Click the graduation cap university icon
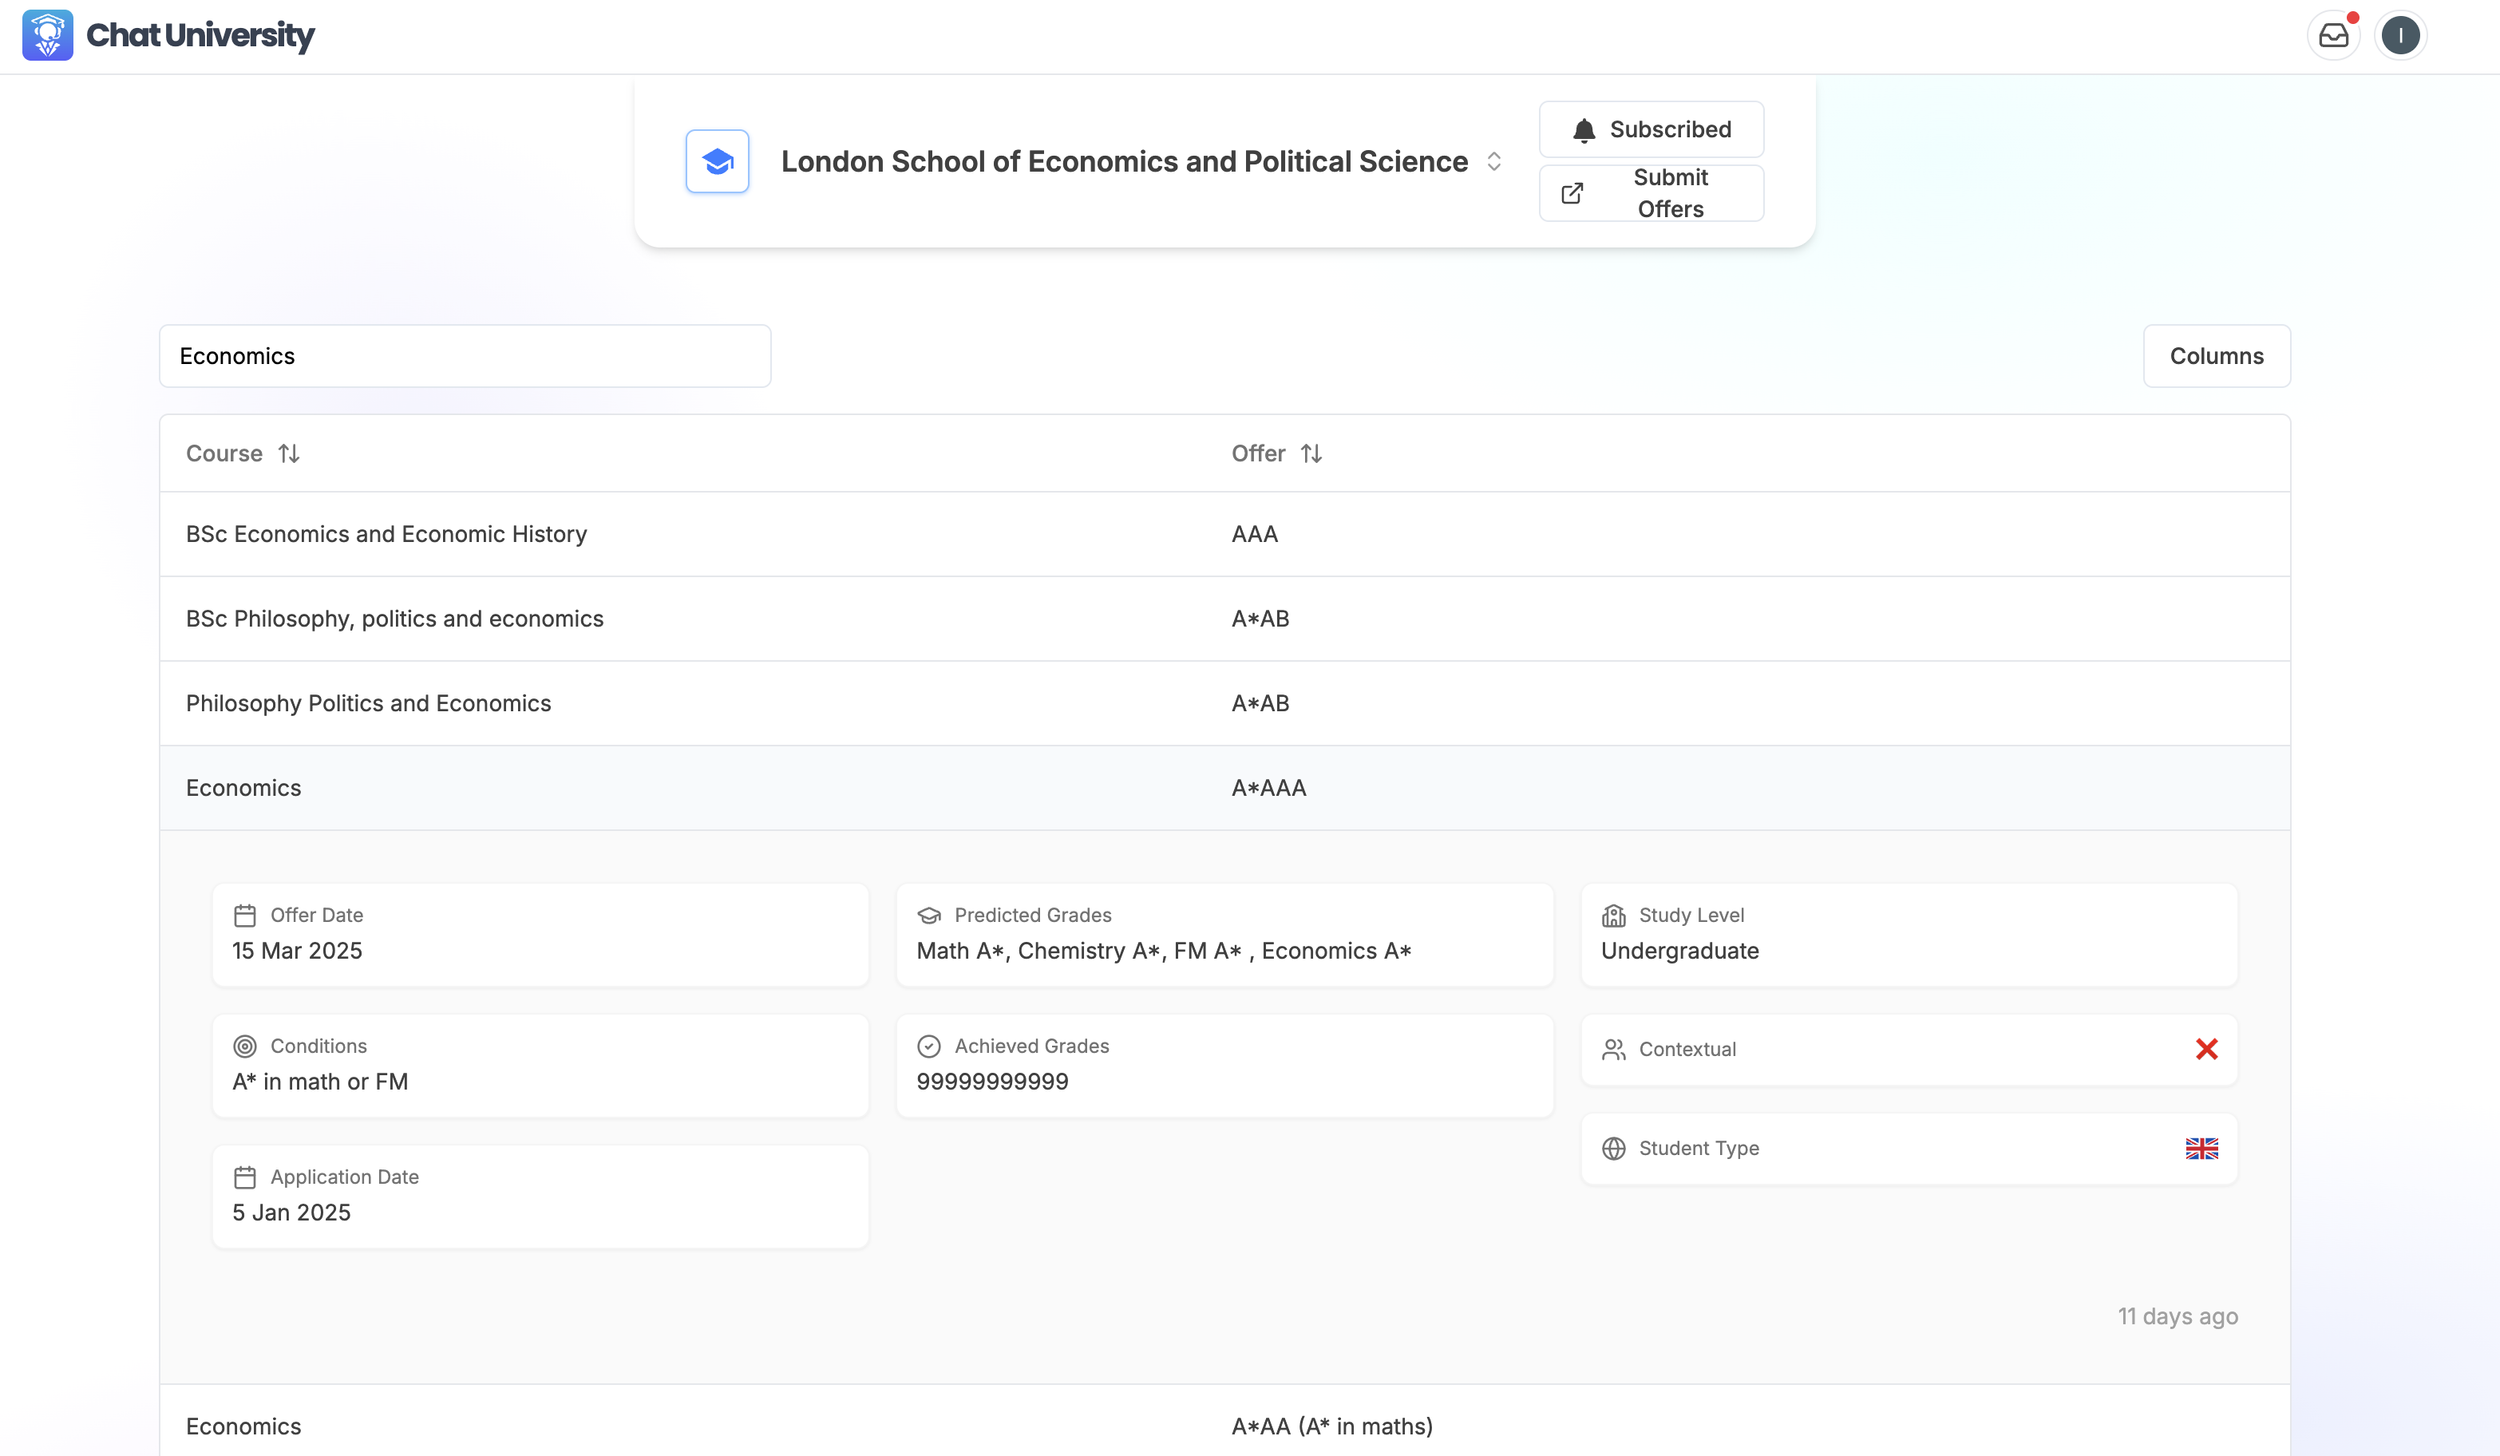 (x=717, y=161)
